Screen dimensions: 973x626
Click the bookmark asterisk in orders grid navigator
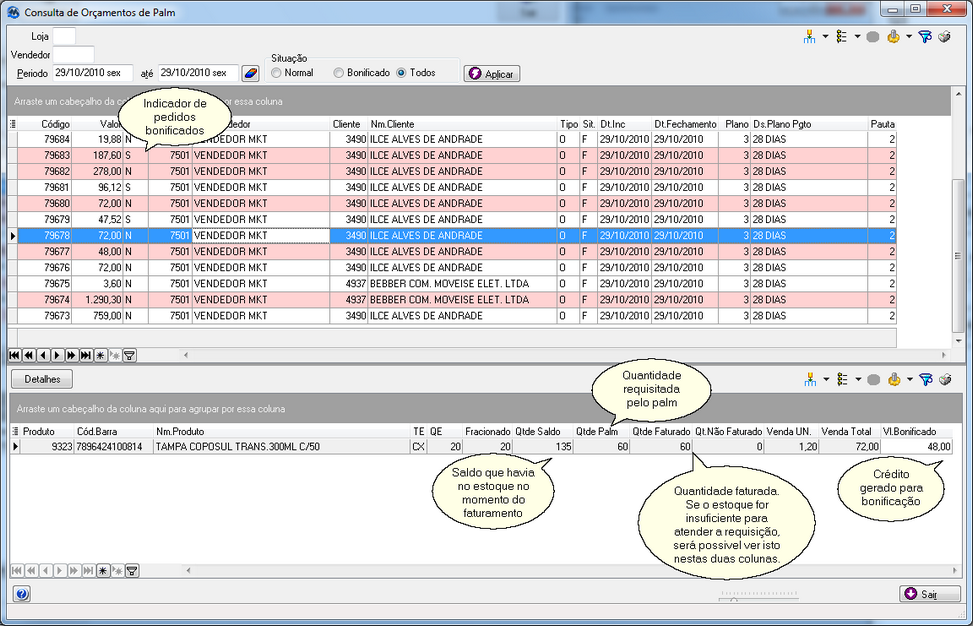(100, 355)
